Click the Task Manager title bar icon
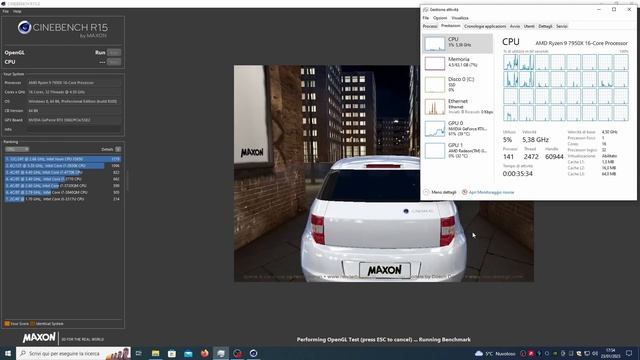 [426, 9]
